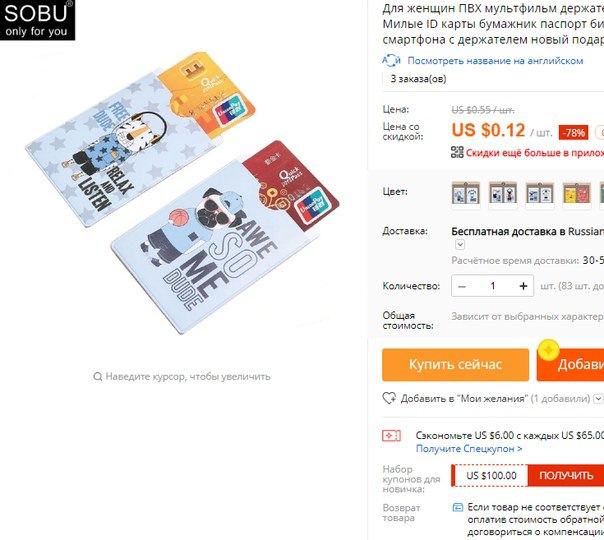Screen dimensions: 604x540
Task: Click the QR code icon for app discounts
Action: click(457, 152)
